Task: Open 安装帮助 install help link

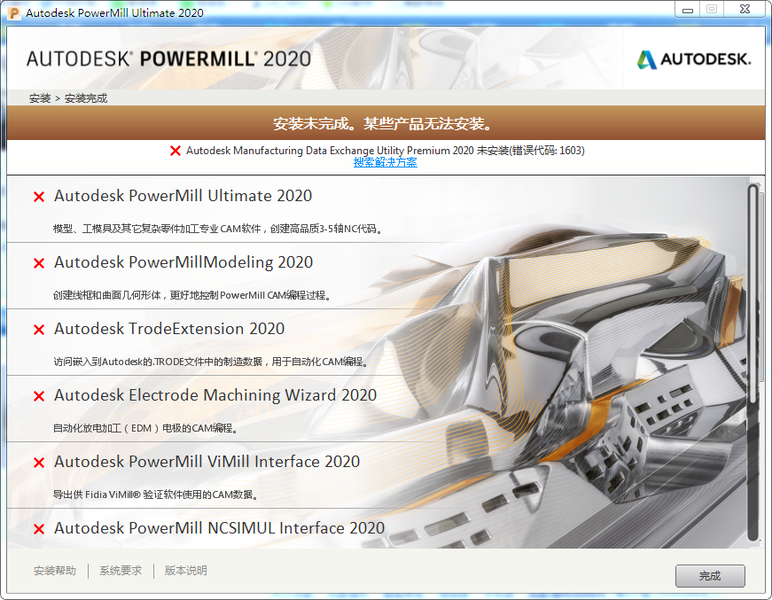Action: (55, 570)
